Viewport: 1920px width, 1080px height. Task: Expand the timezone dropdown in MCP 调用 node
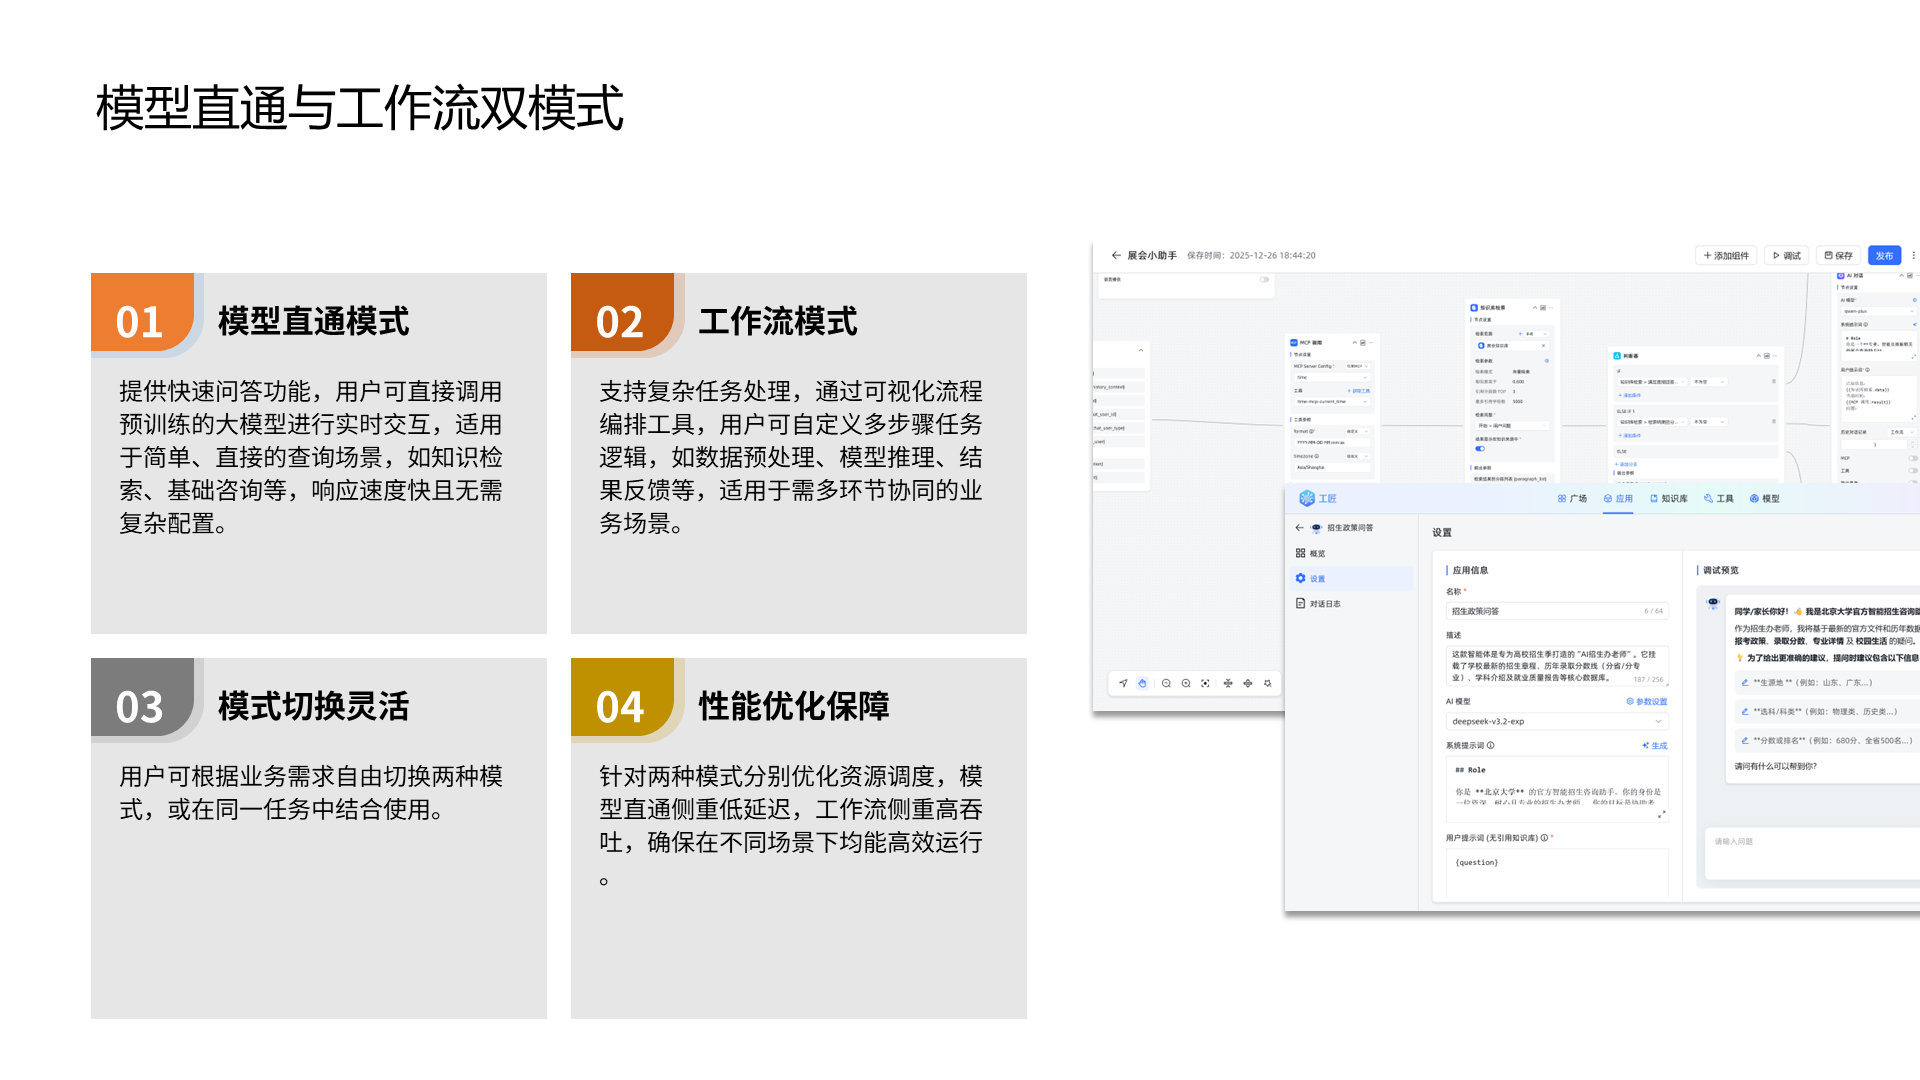tap(1355, 456)
